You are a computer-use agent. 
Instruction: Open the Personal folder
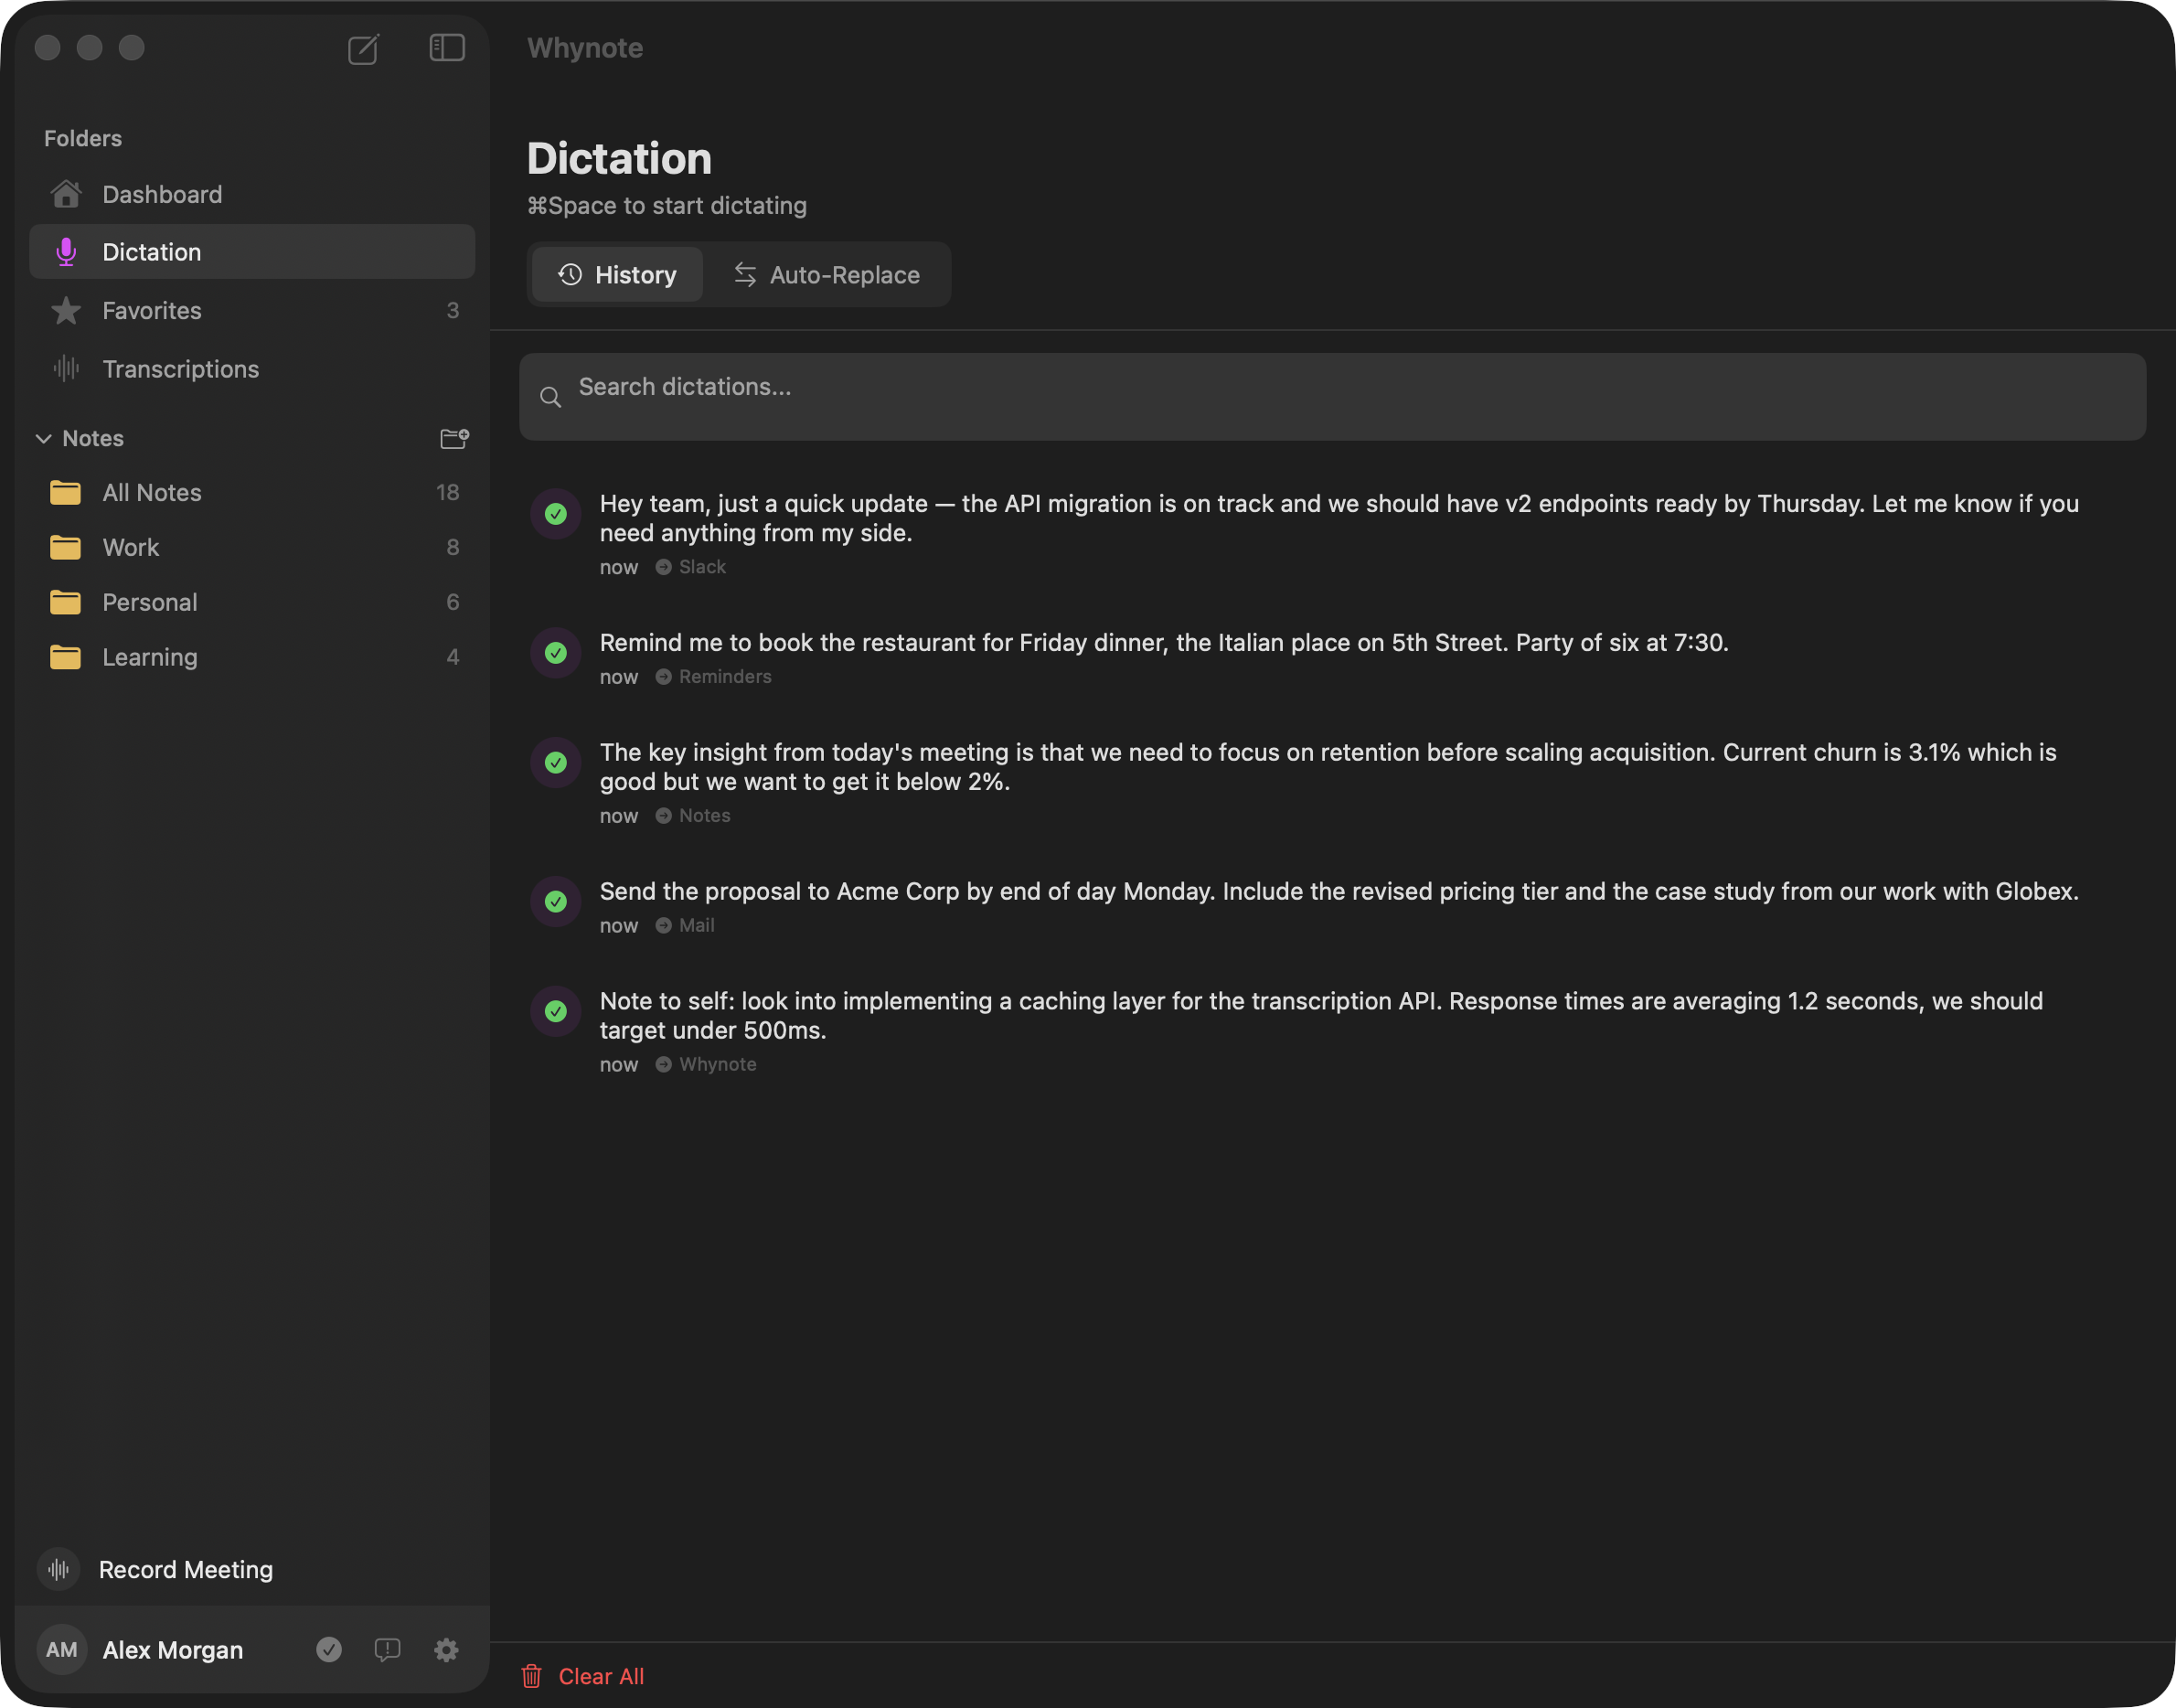click(x=252, y=602)
